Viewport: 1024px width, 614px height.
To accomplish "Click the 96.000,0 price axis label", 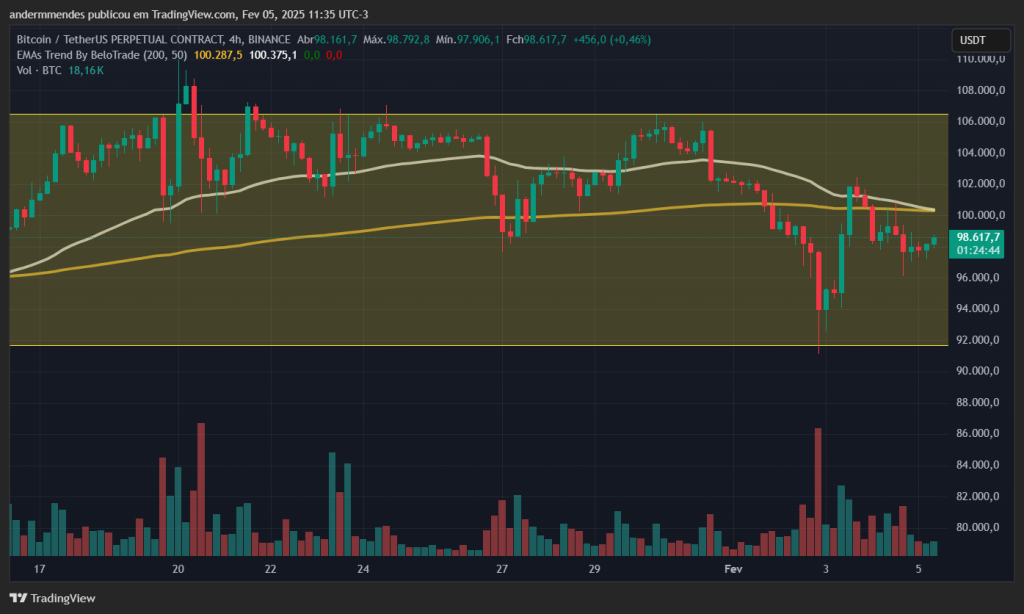I will 978,278.
